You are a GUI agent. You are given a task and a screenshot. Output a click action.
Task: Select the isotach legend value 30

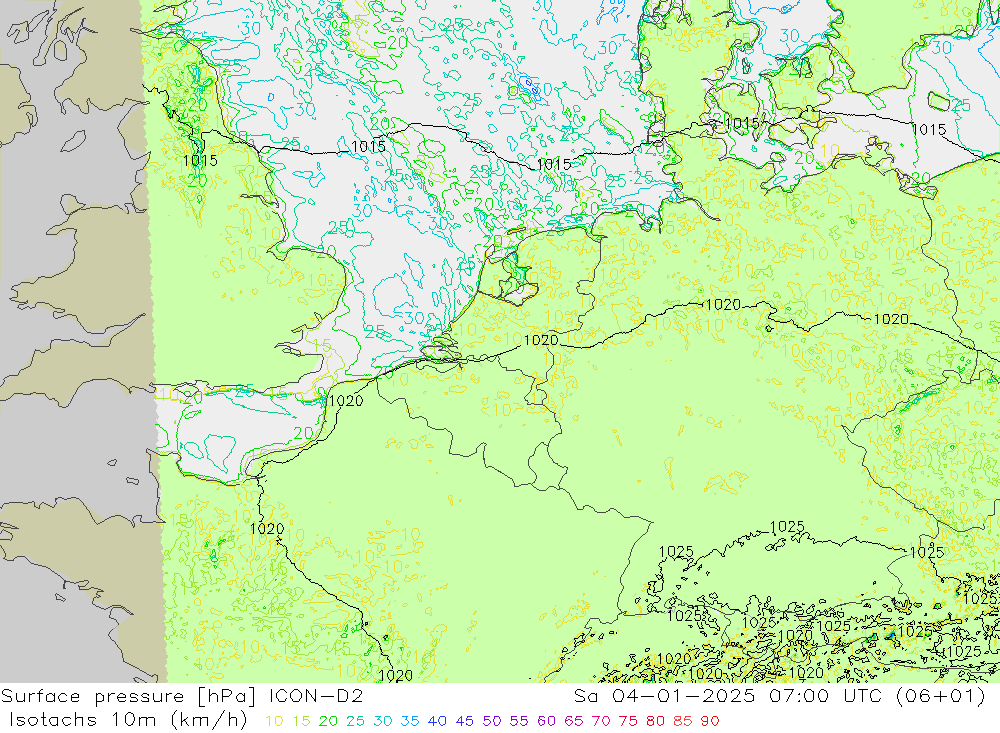pos(383,722)
